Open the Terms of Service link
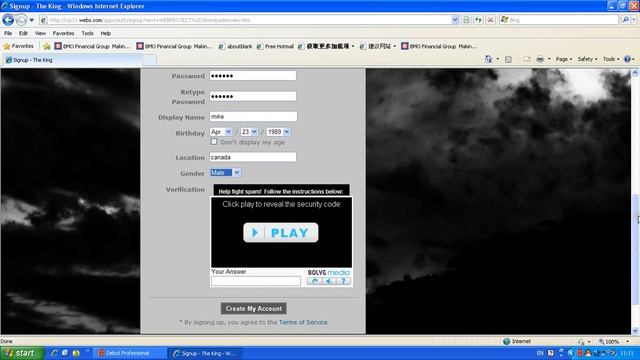 pos(303,322)
